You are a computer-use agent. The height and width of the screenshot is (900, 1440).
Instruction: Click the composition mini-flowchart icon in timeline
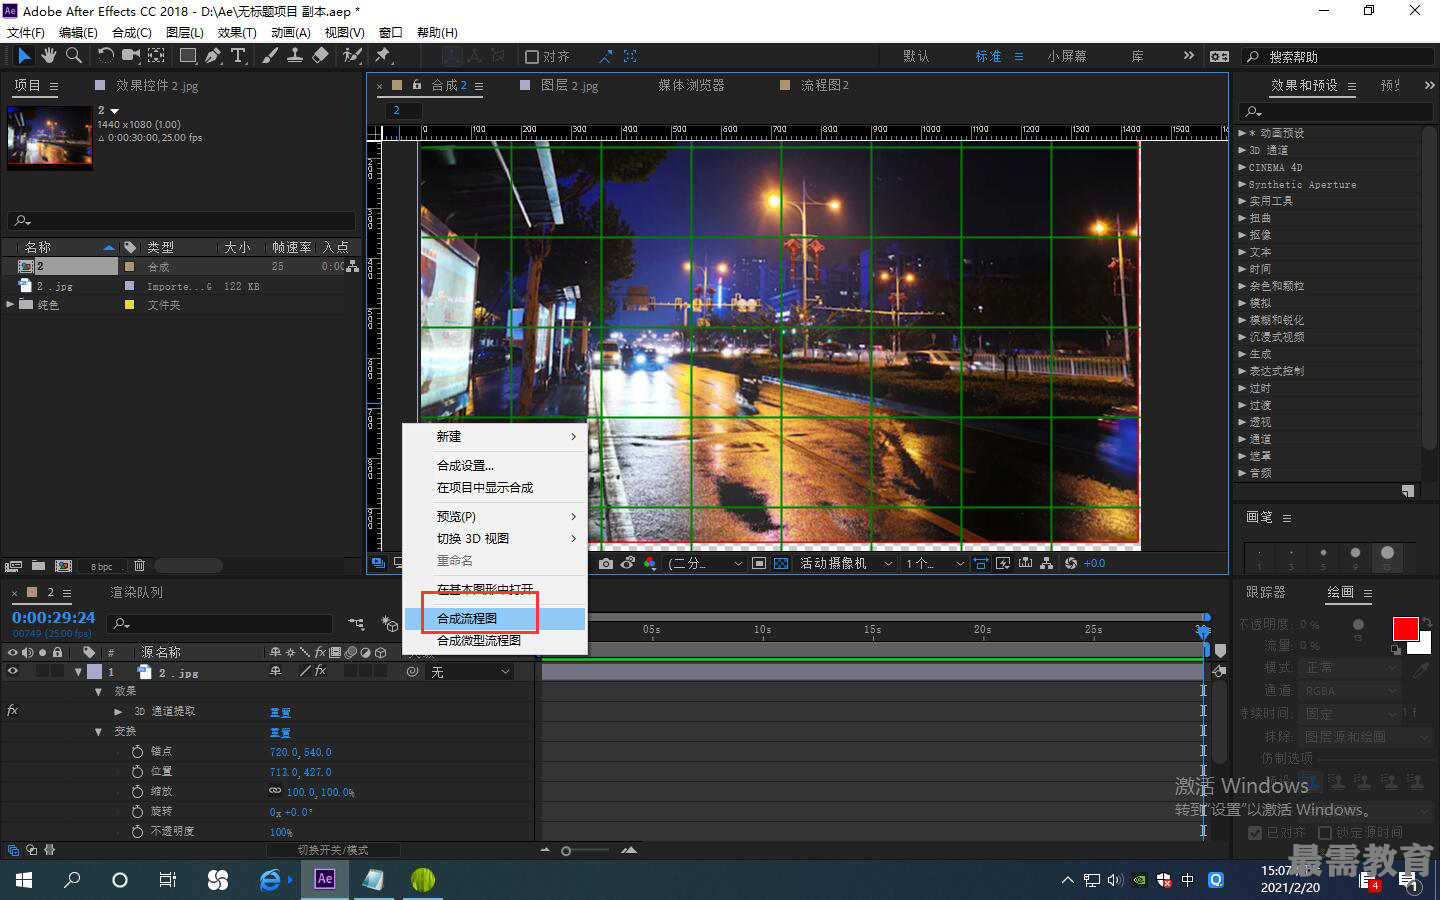(356, 624)
